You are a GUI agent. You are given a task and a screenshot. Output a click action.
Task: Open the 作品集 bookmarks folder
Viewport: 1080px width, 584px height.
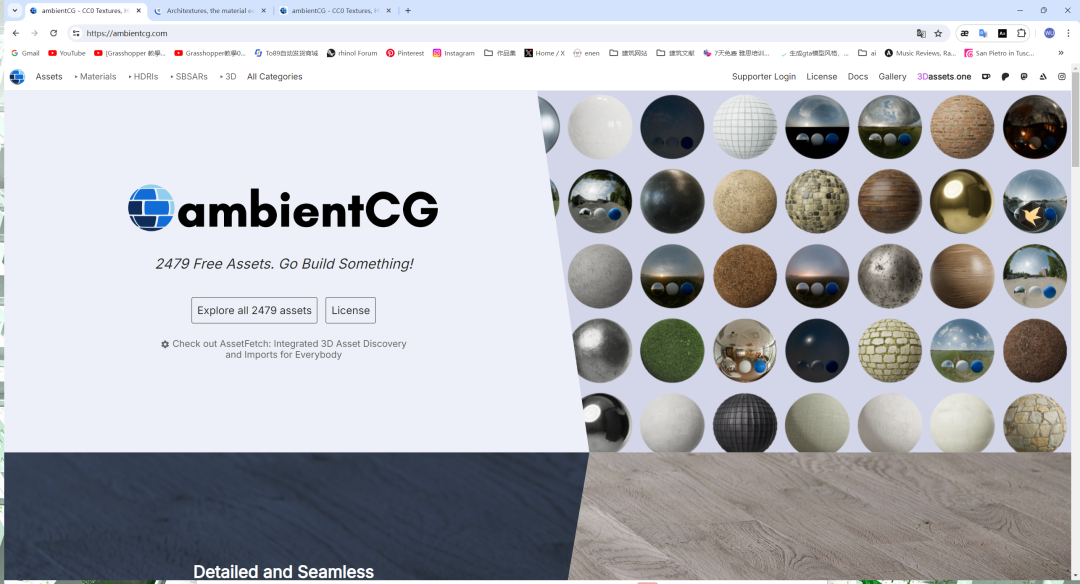[500, 53]
